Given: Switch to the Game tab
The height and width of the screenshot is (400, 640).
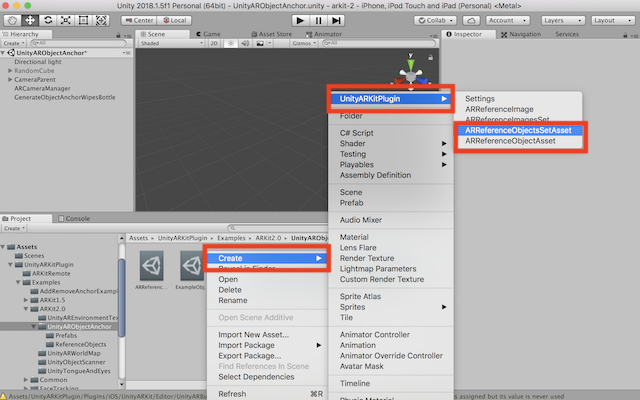Looking at the screenshot, I should (208, 34).
